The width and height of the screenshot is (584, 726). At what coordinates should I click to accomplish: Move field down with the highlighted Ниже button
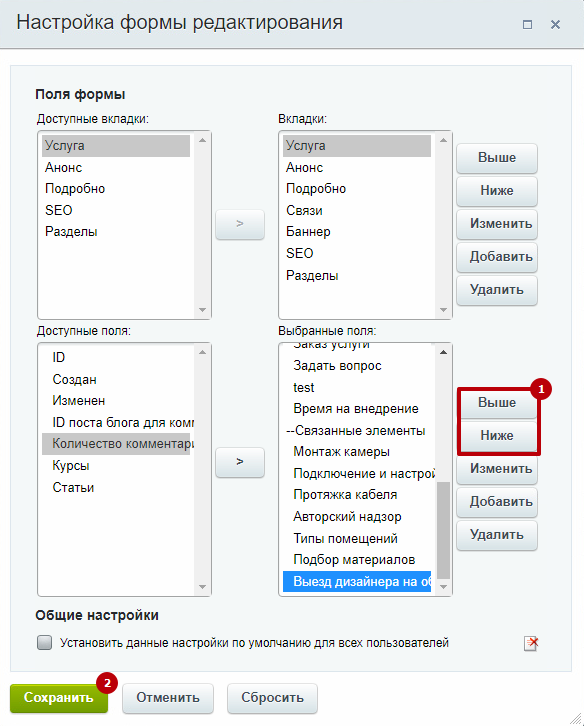point(497,435)
